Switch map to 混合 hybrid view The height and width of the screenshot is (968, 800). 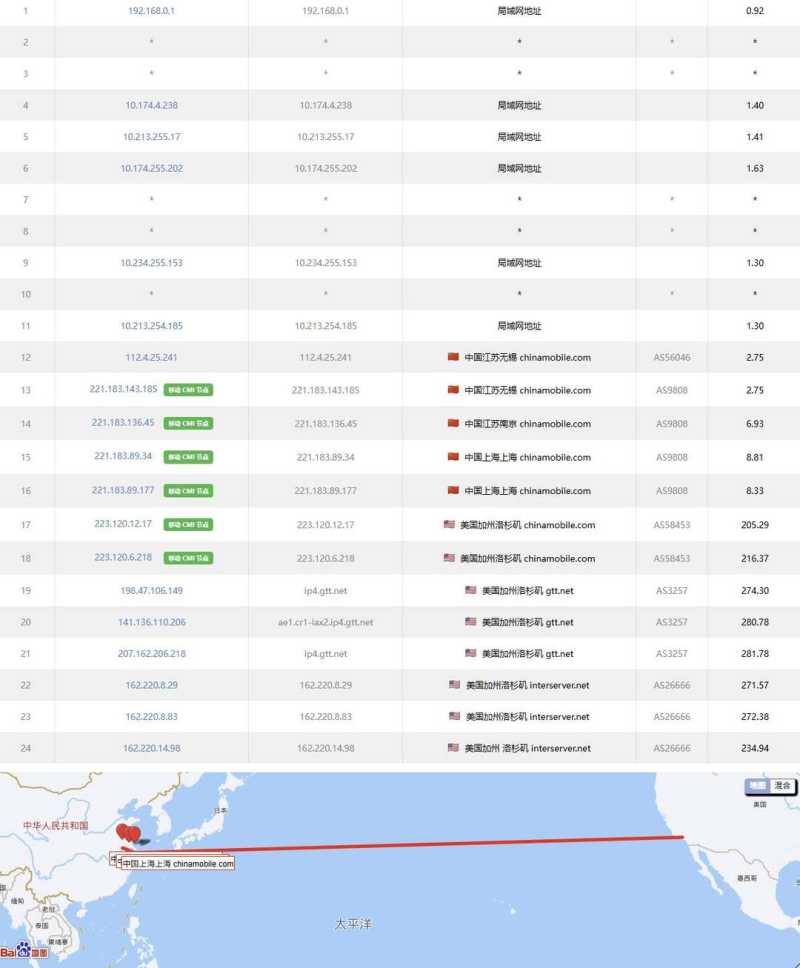783,786
